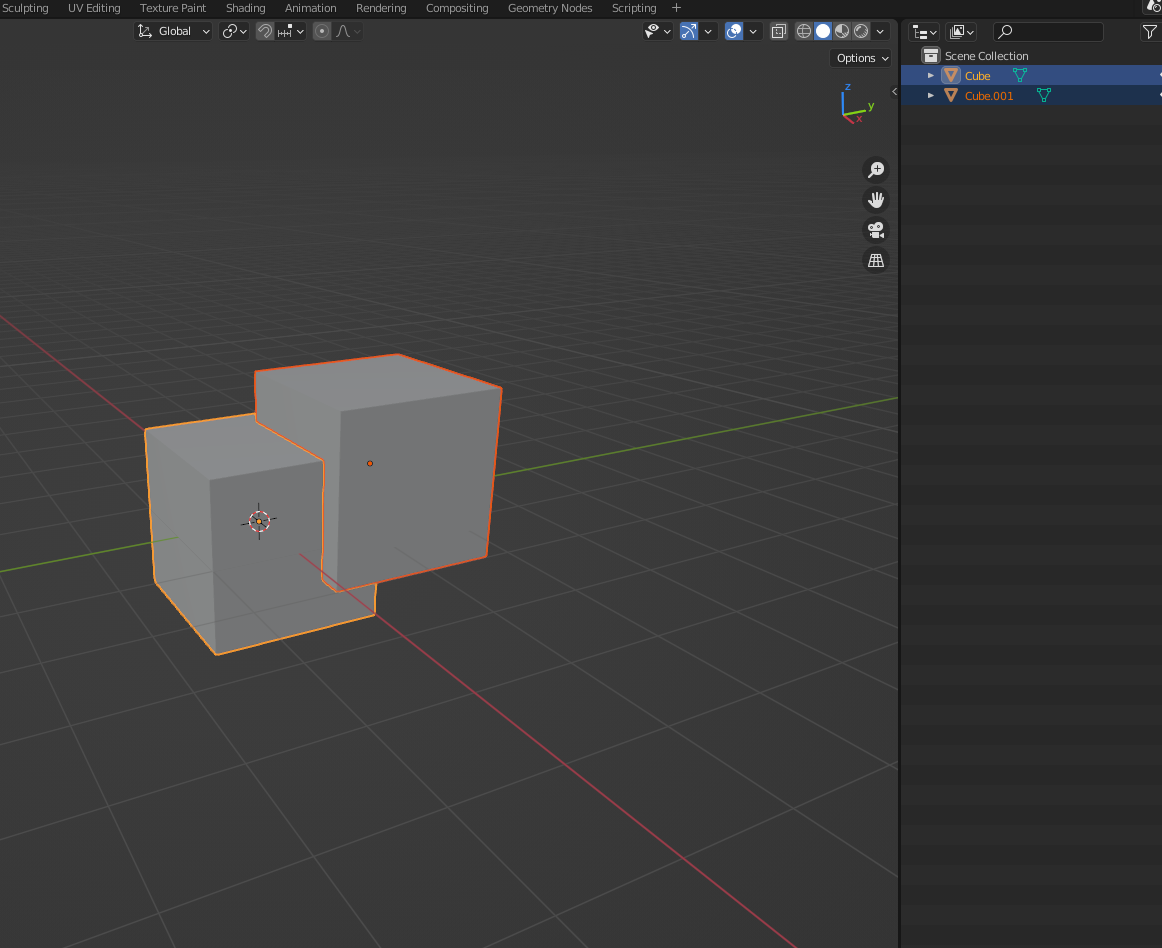The height and width of the screenshot is (948, 1162).
Task: Expand the Cube.001 tree entry
Action: coord(931,96)
